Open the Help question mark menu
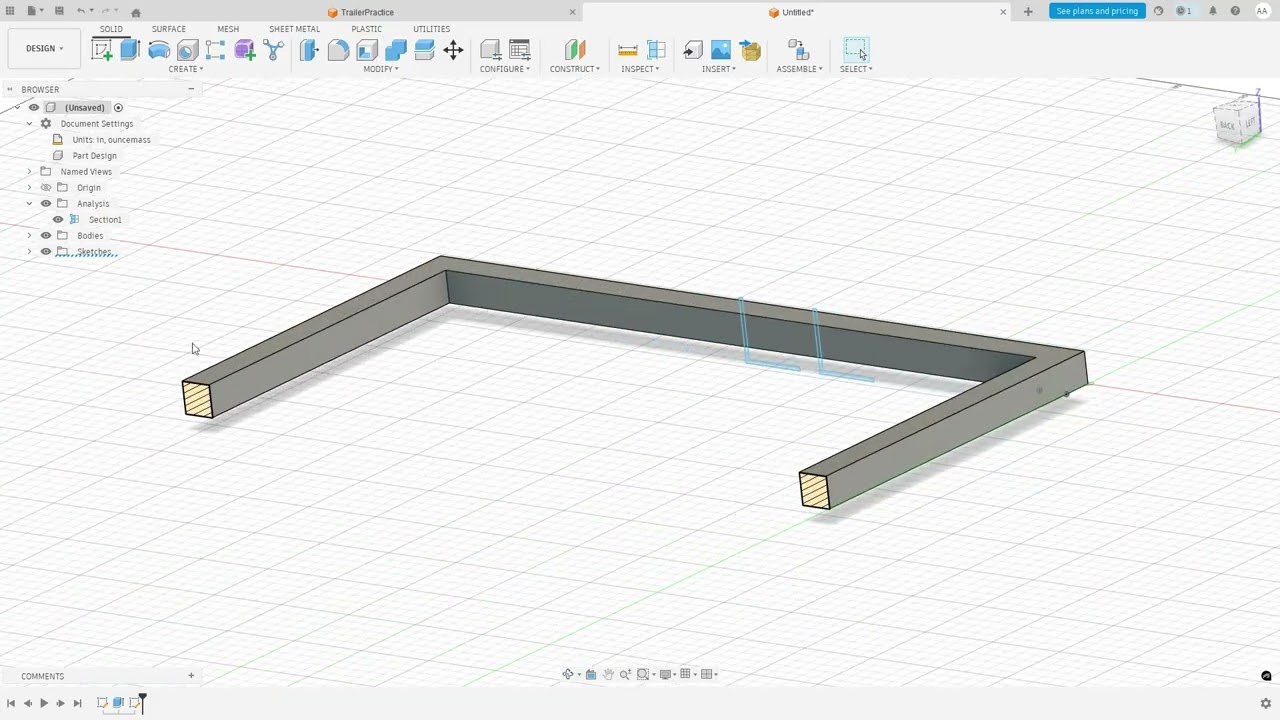1280x720 pixels. 1236,11
